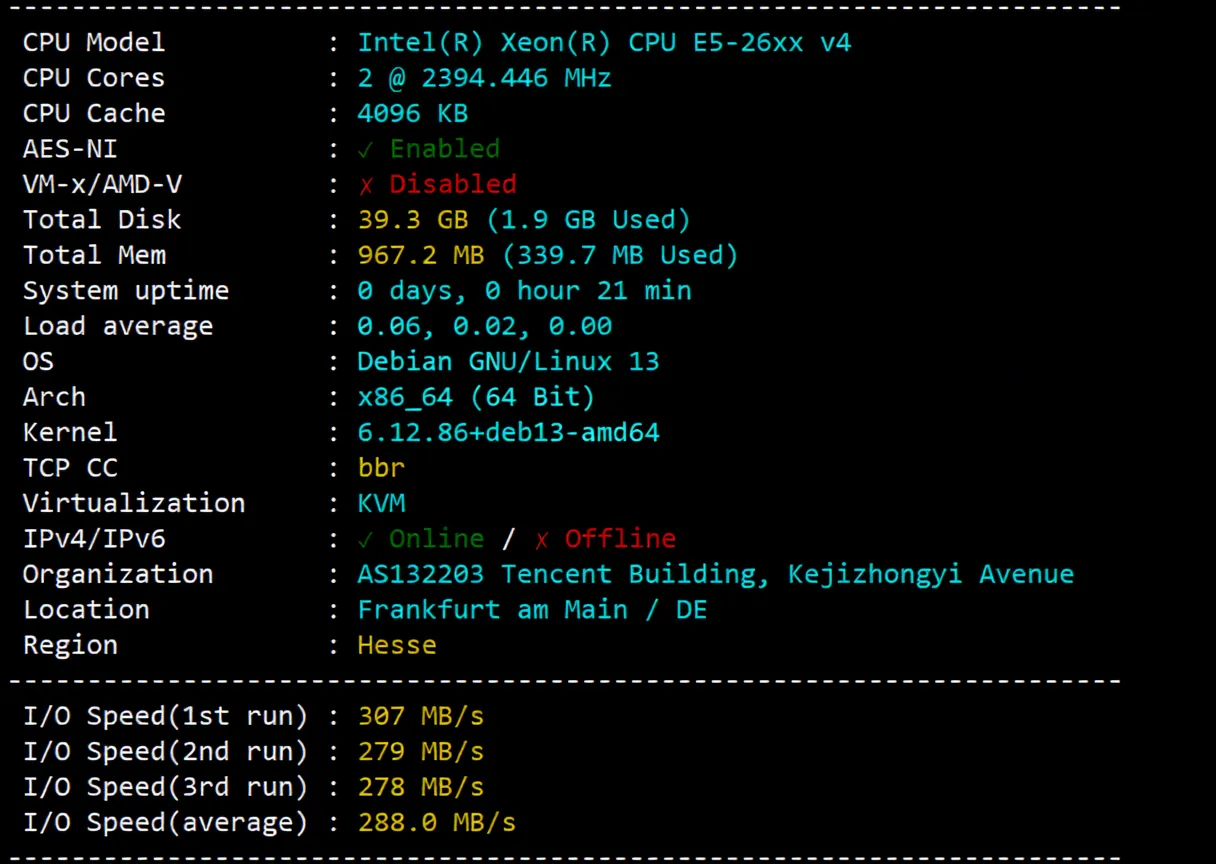Click the Total Mem label

coord(94,255)
